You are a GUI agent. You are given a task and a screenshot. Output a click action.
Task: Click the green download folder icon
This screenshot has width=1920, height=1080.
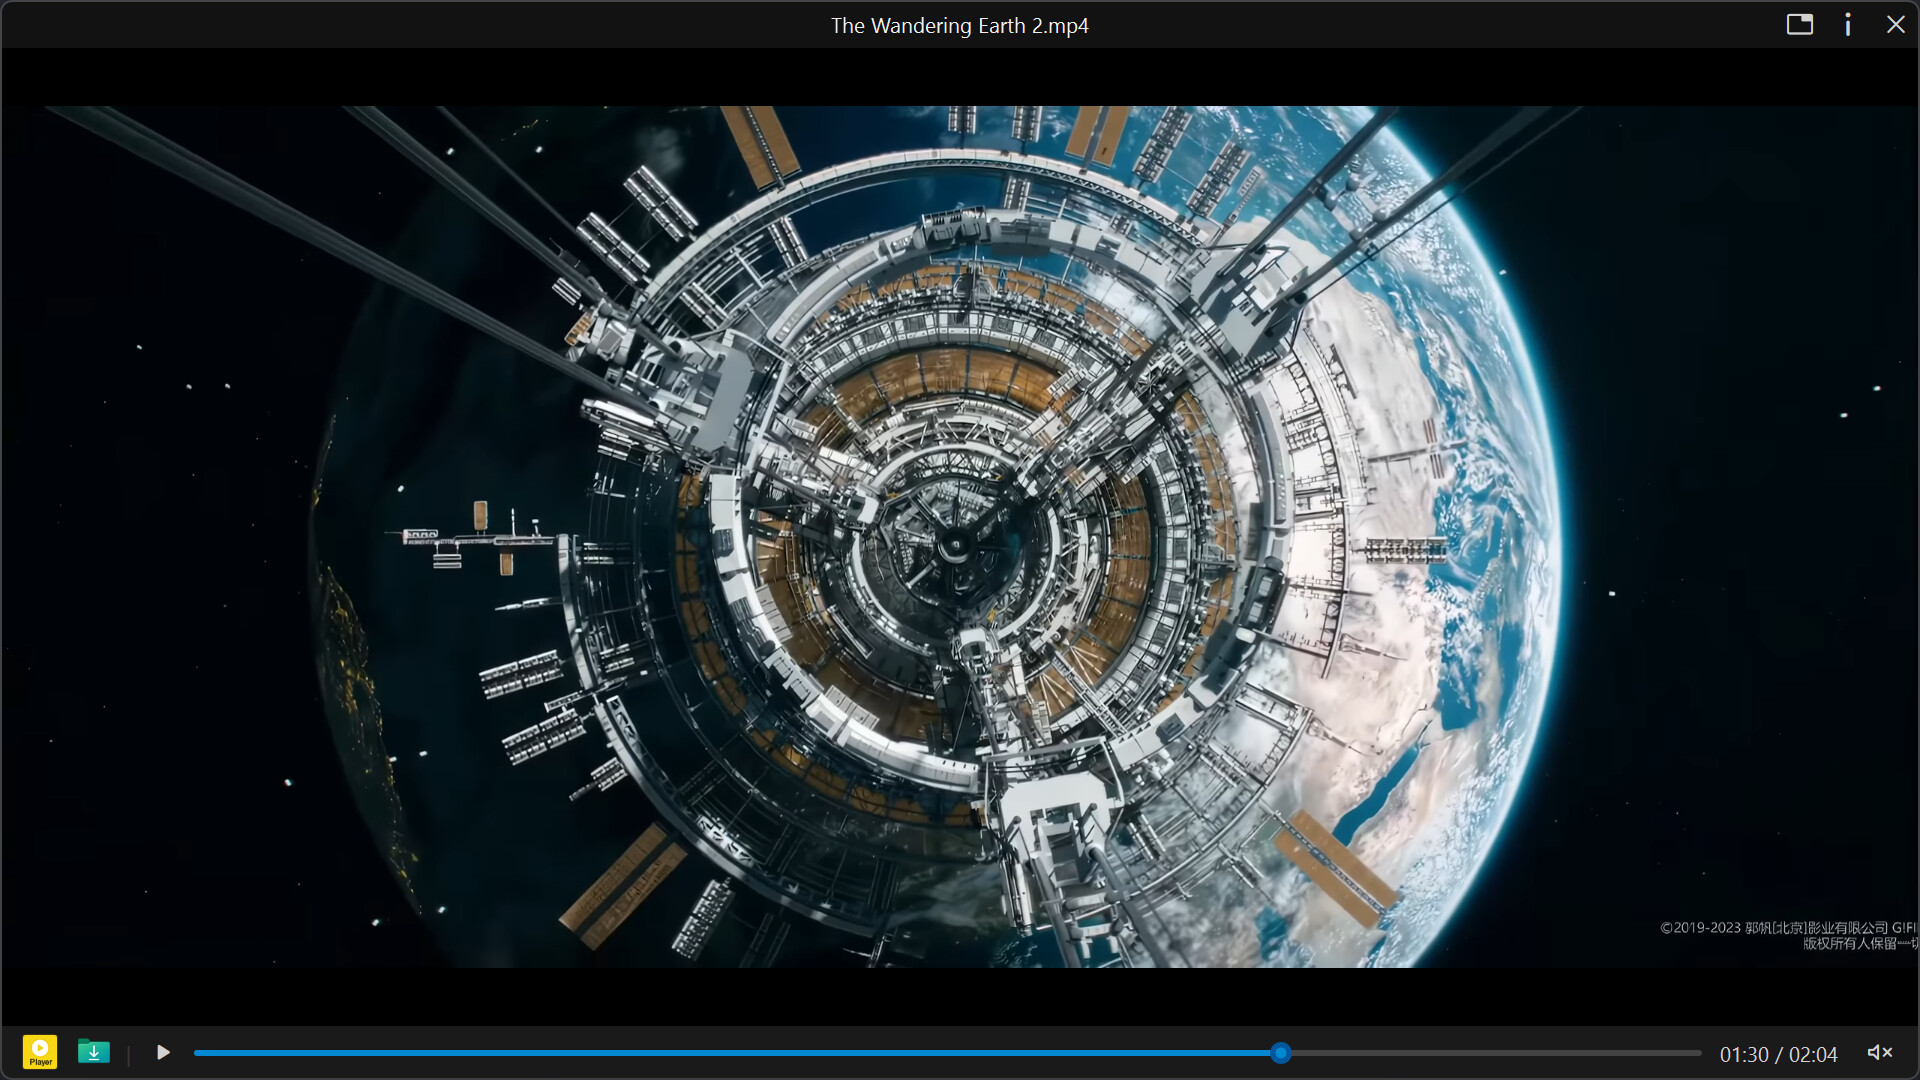[94, 1052]
